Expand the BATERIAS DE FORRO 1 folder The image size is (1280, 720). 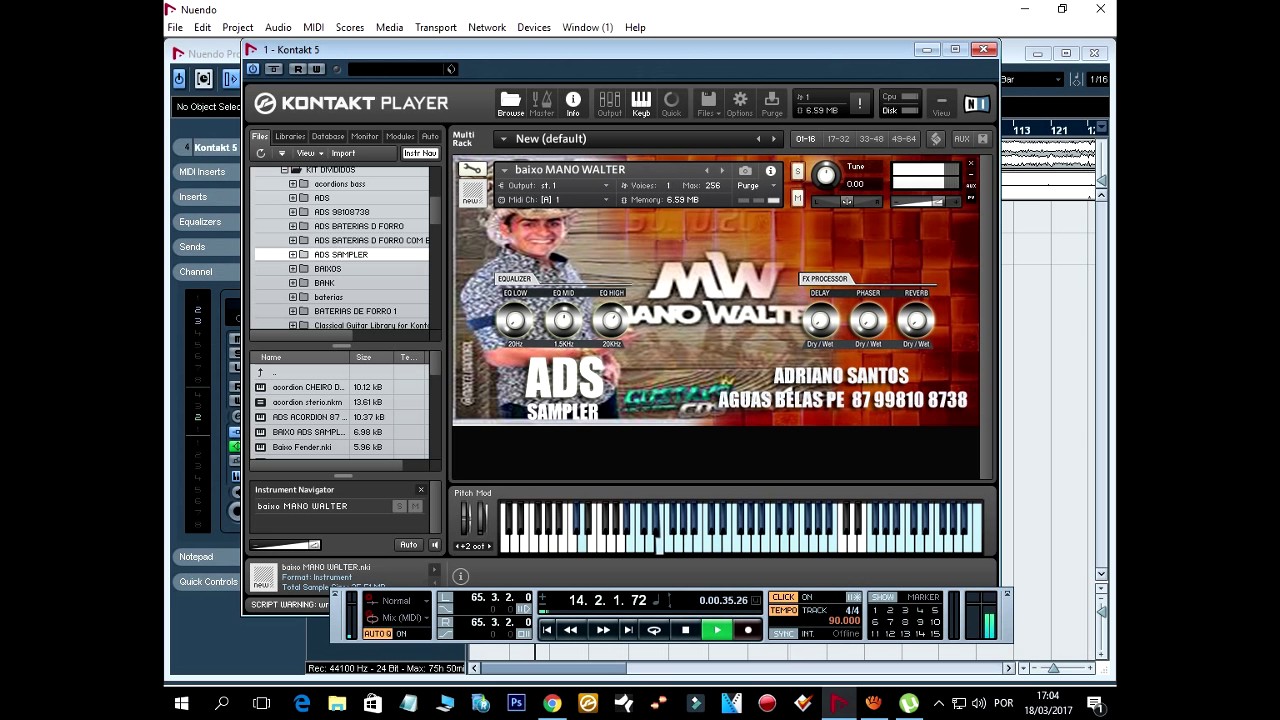point(293,311)
